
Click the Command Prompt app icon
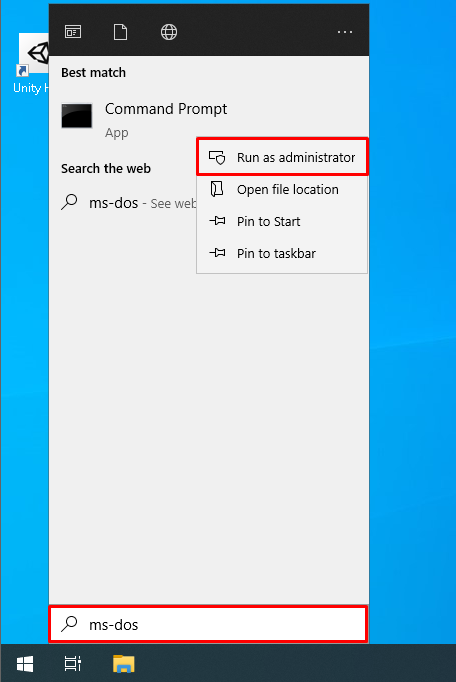[77, 116]
